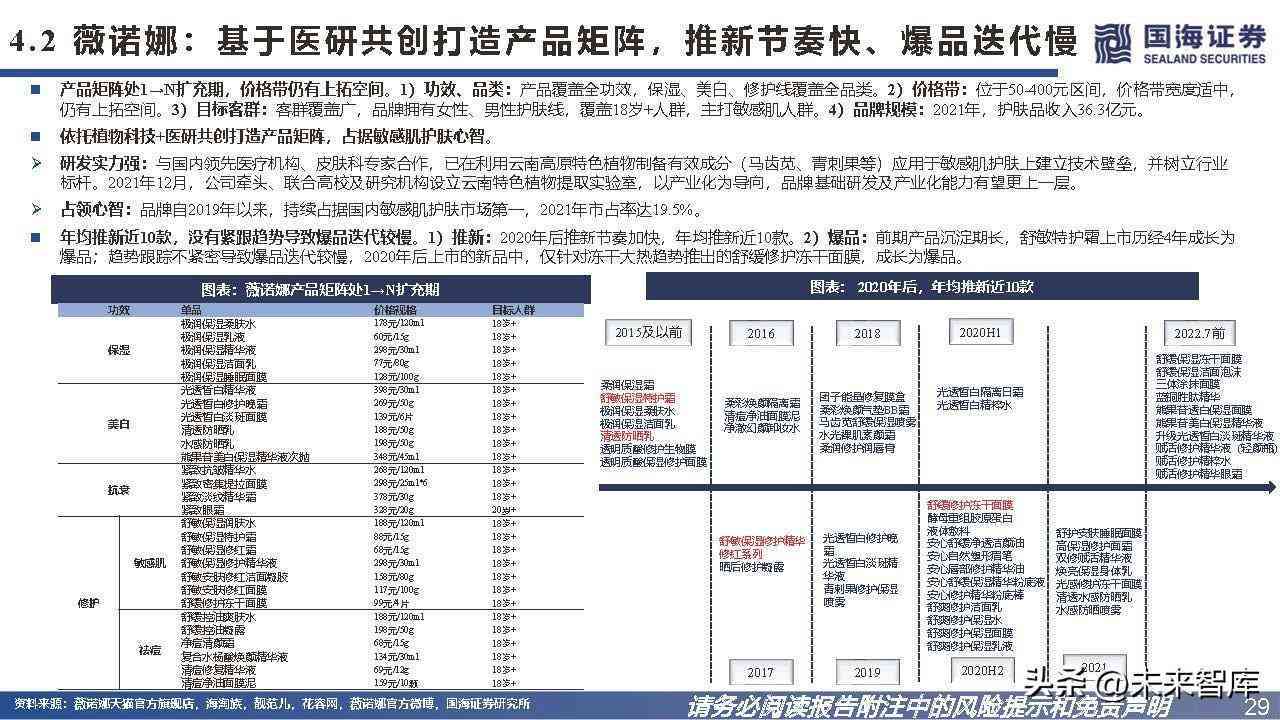Click the square bullet before 年均推新近10款
The height and width of the screenshot is (720, 1280).
[x=37, y=238]
